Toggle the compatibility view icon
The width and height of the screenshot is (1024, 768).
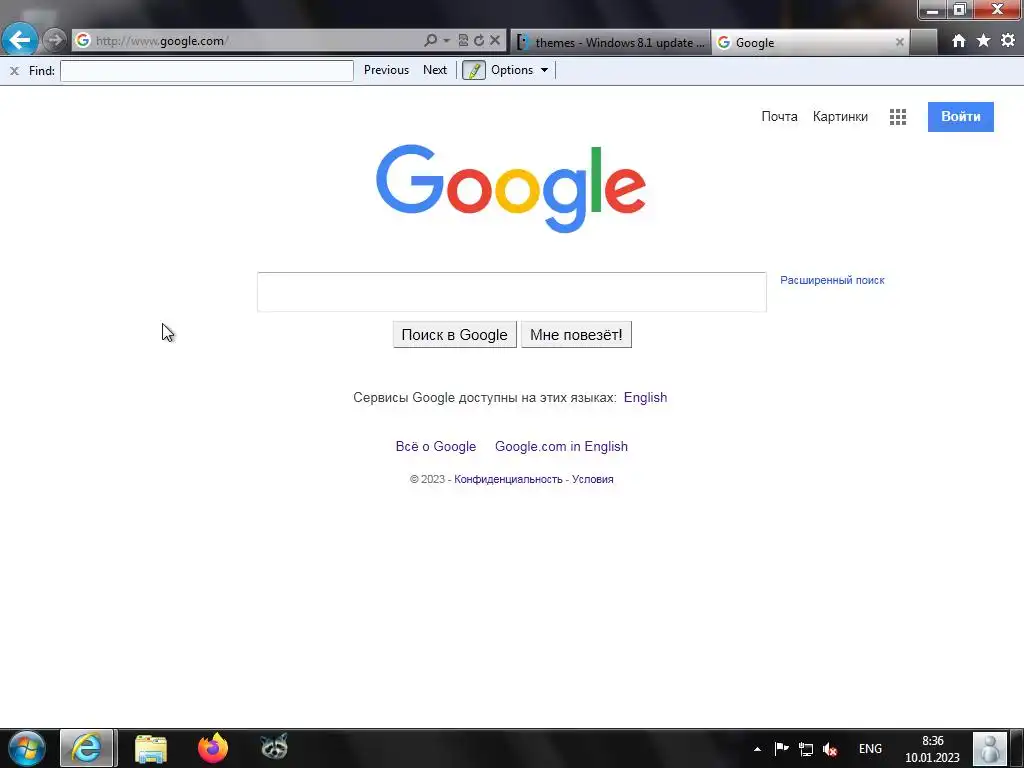463,40
